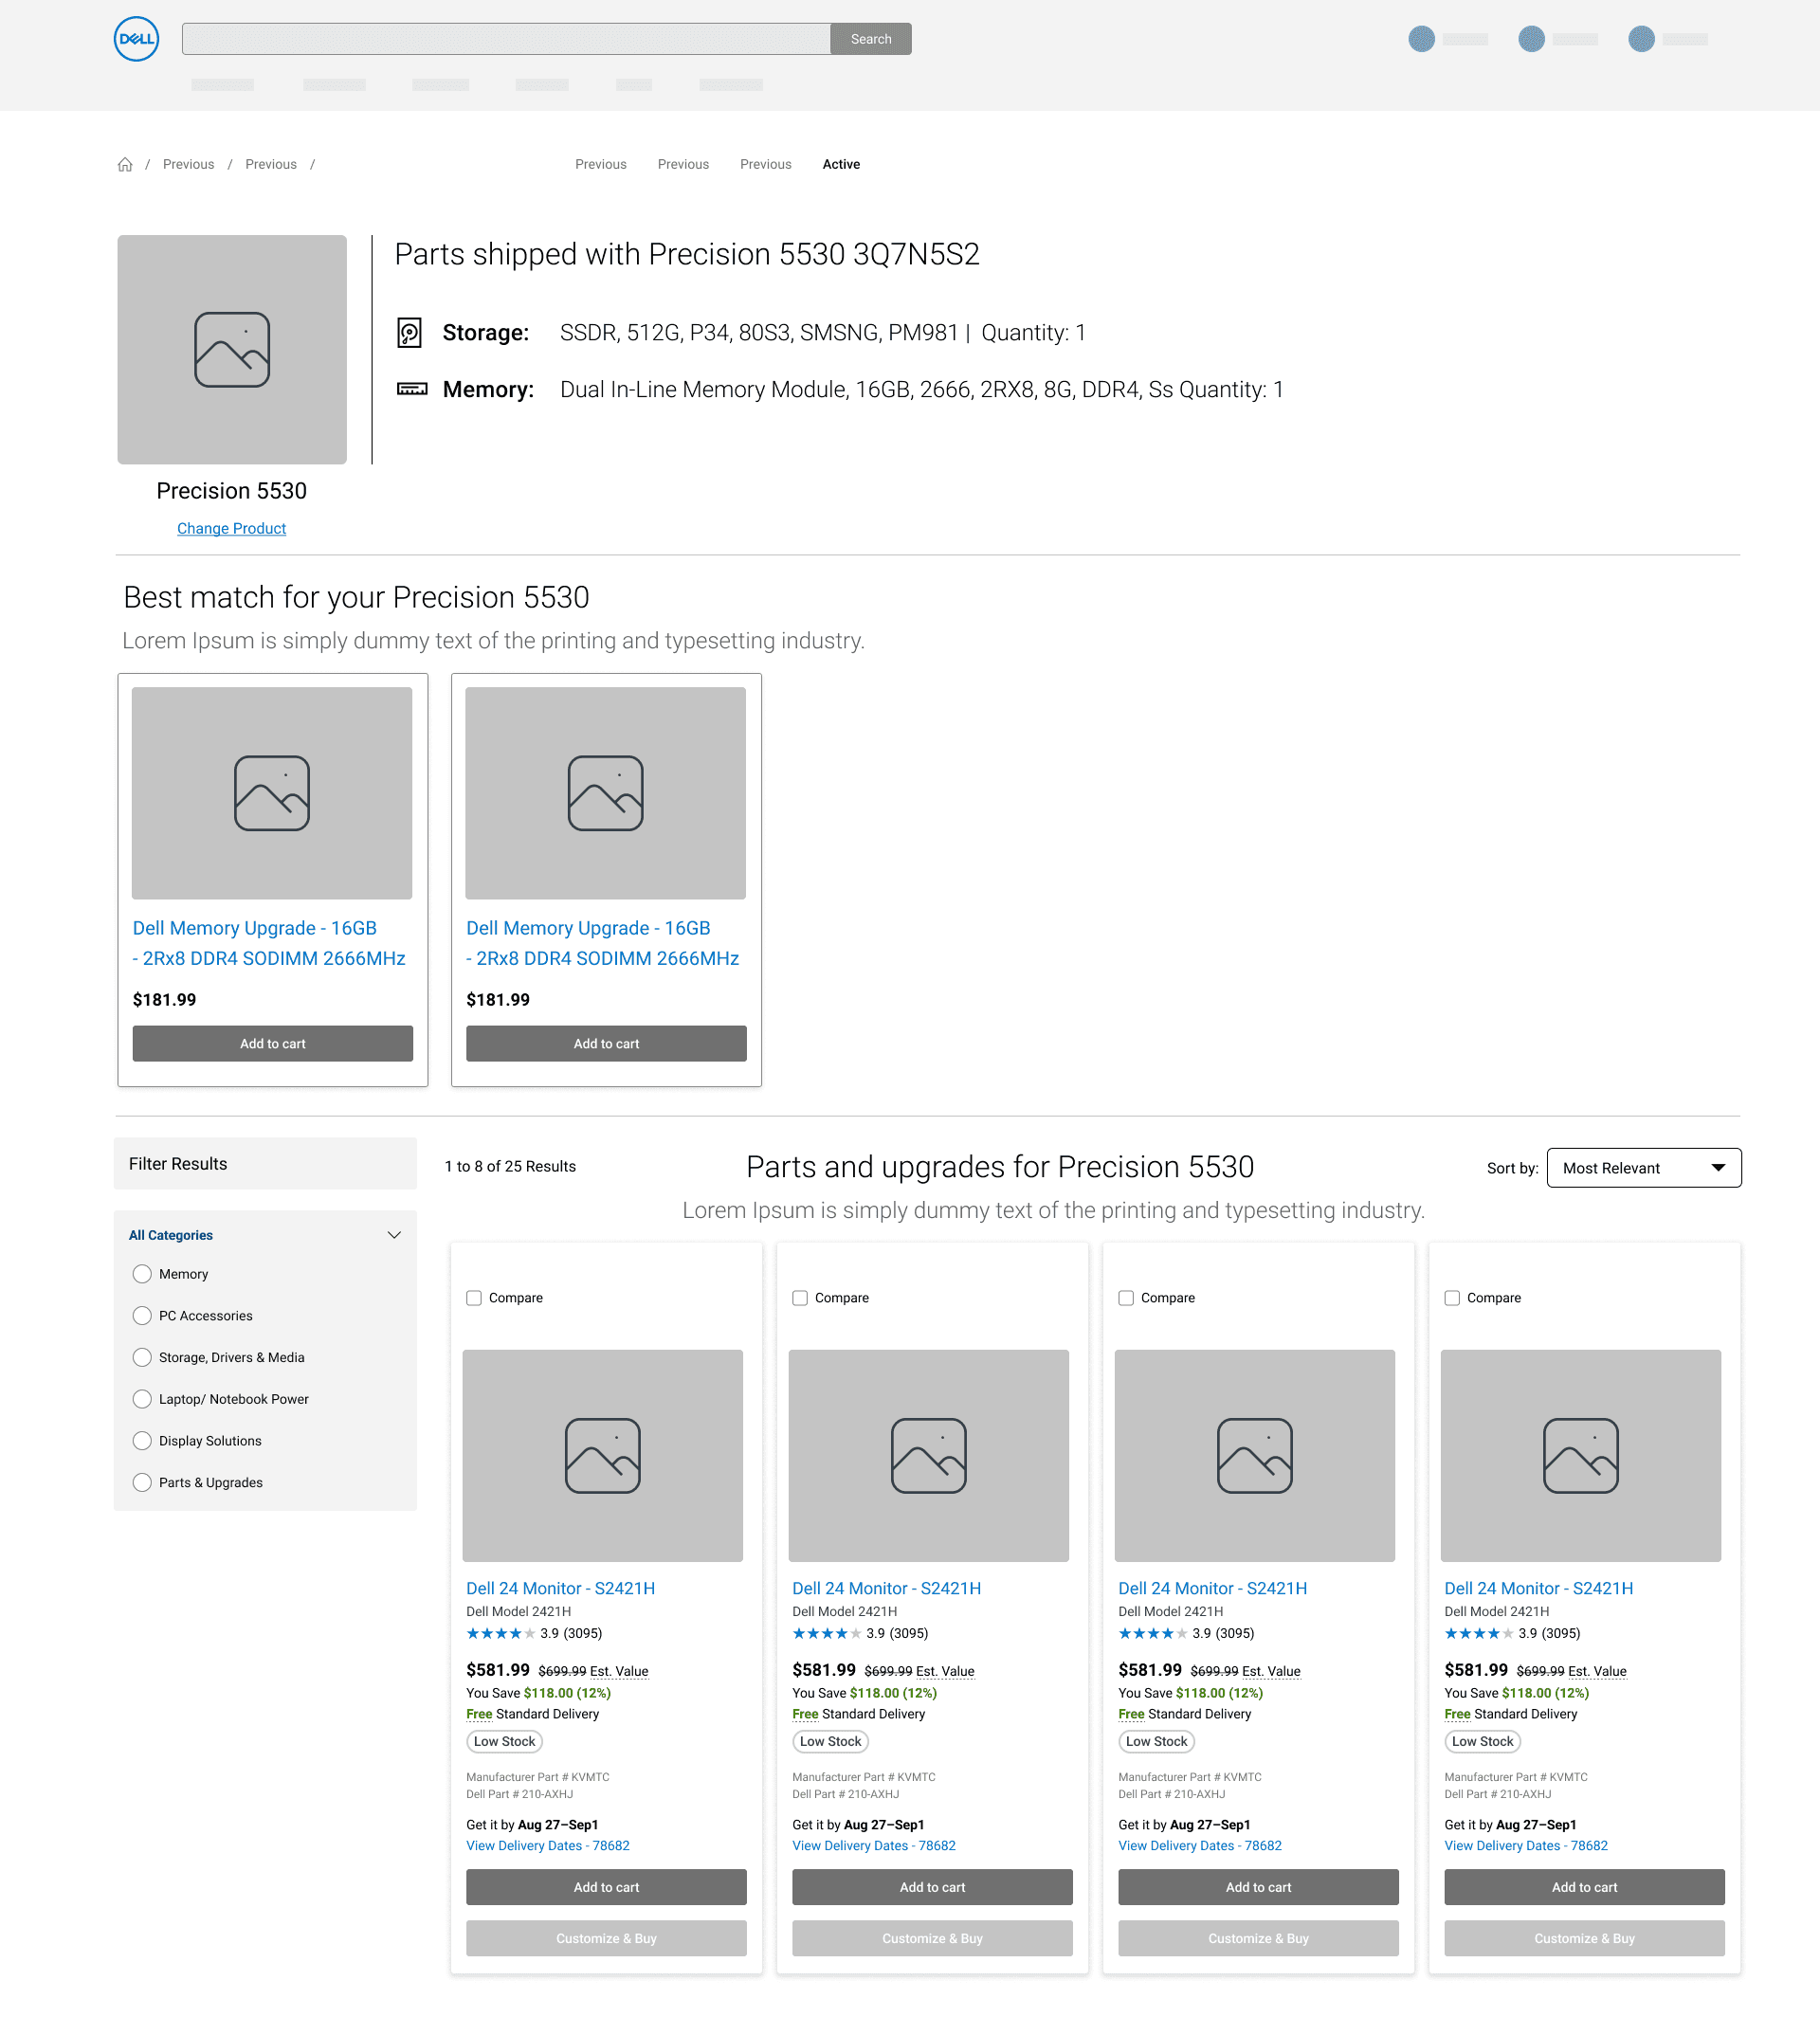Add first Dell Memory Upgrade to cart
The image size is (1820, 2035).
[x=273, y=1044]
